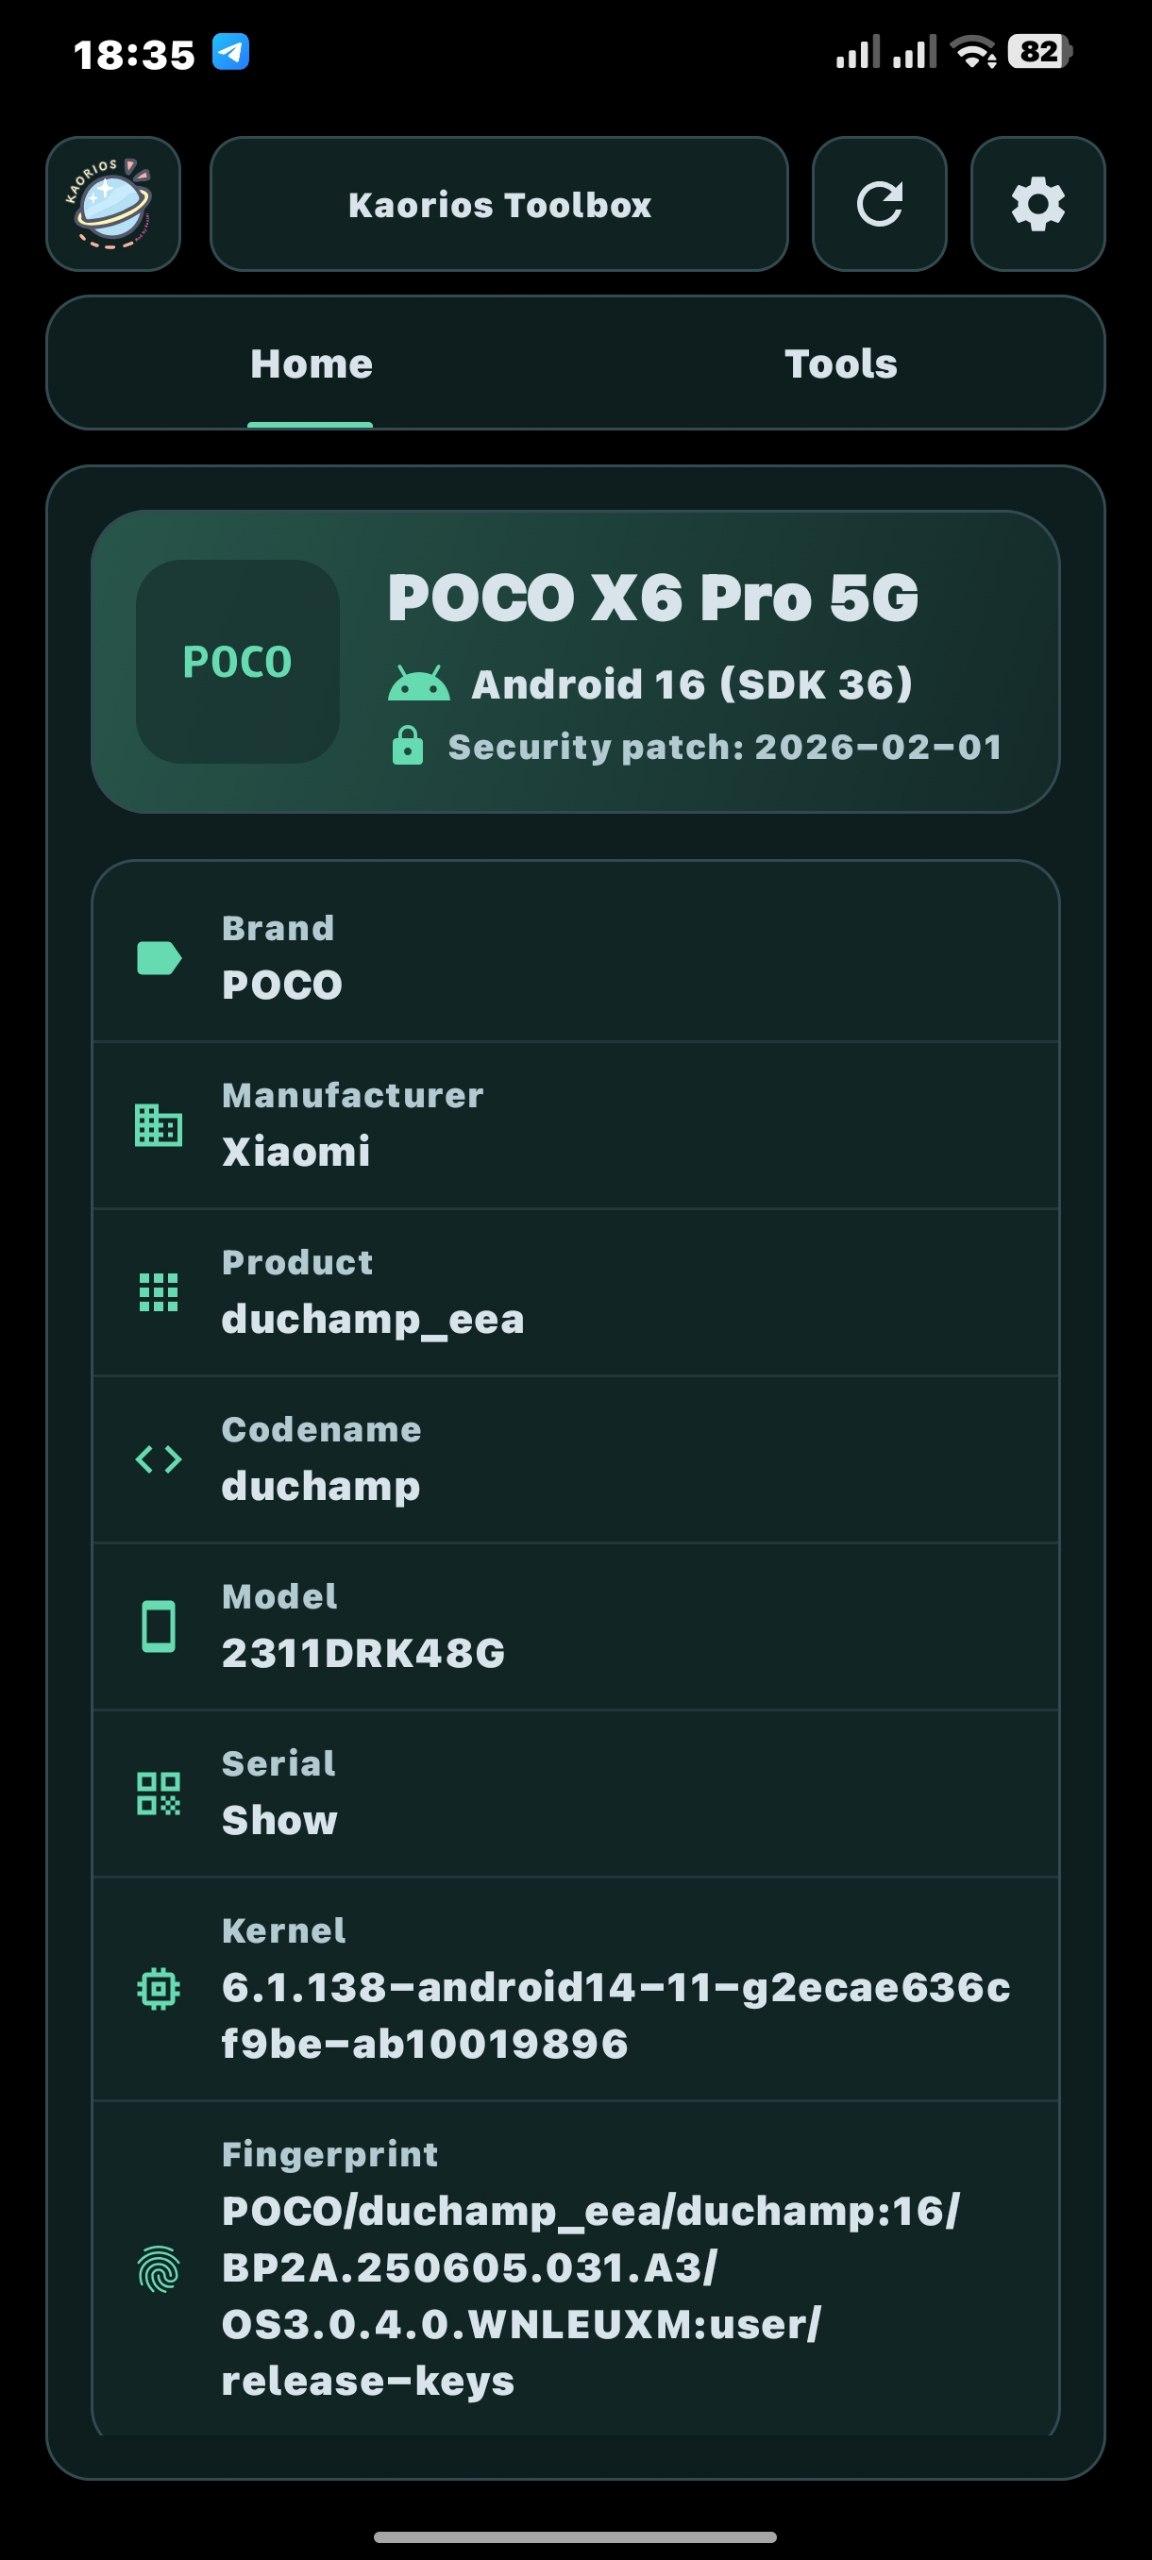The image size is (1152, 2560).
Task: Open settings via the gear icon
Action: point(1037,204)
